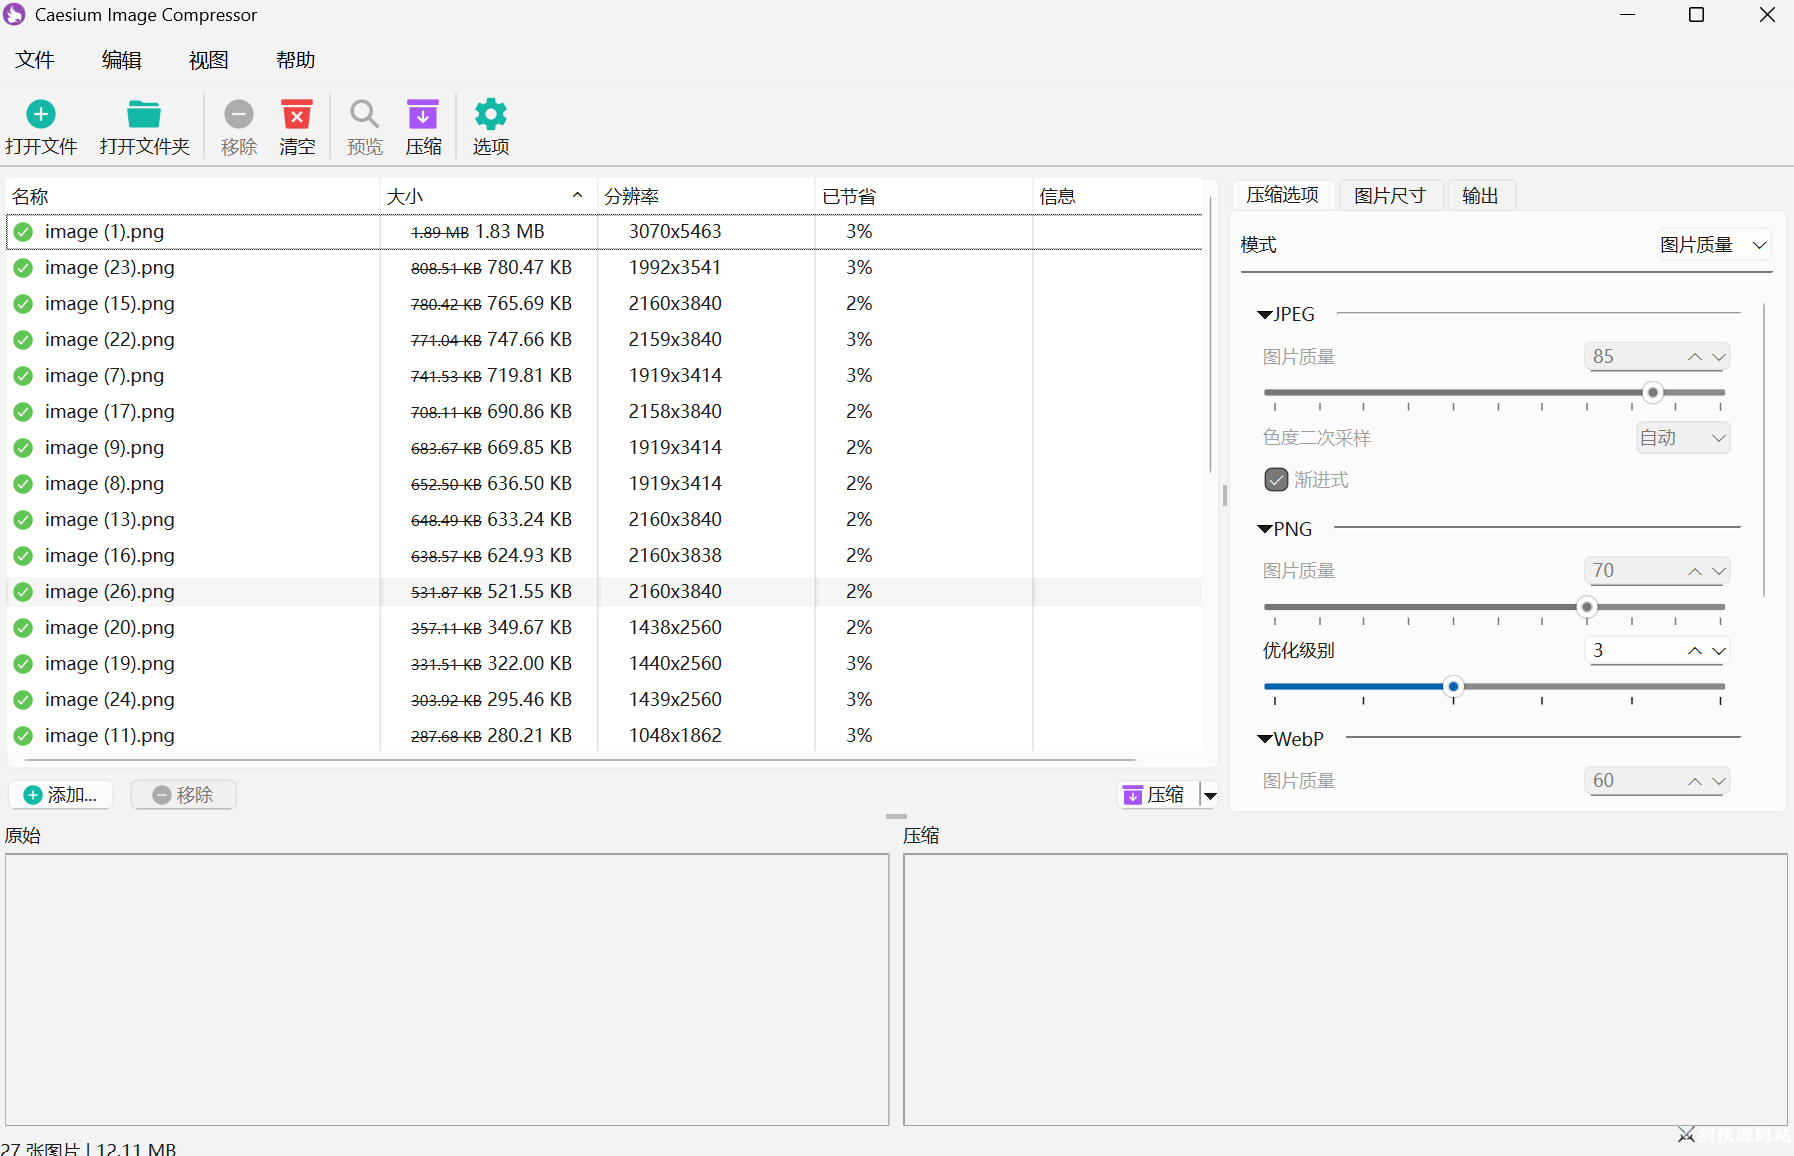The height and width of the screenshot is (1156, 1794).
Task: Click the options panel vertical scrollbar
Action: pos(1765,450)
